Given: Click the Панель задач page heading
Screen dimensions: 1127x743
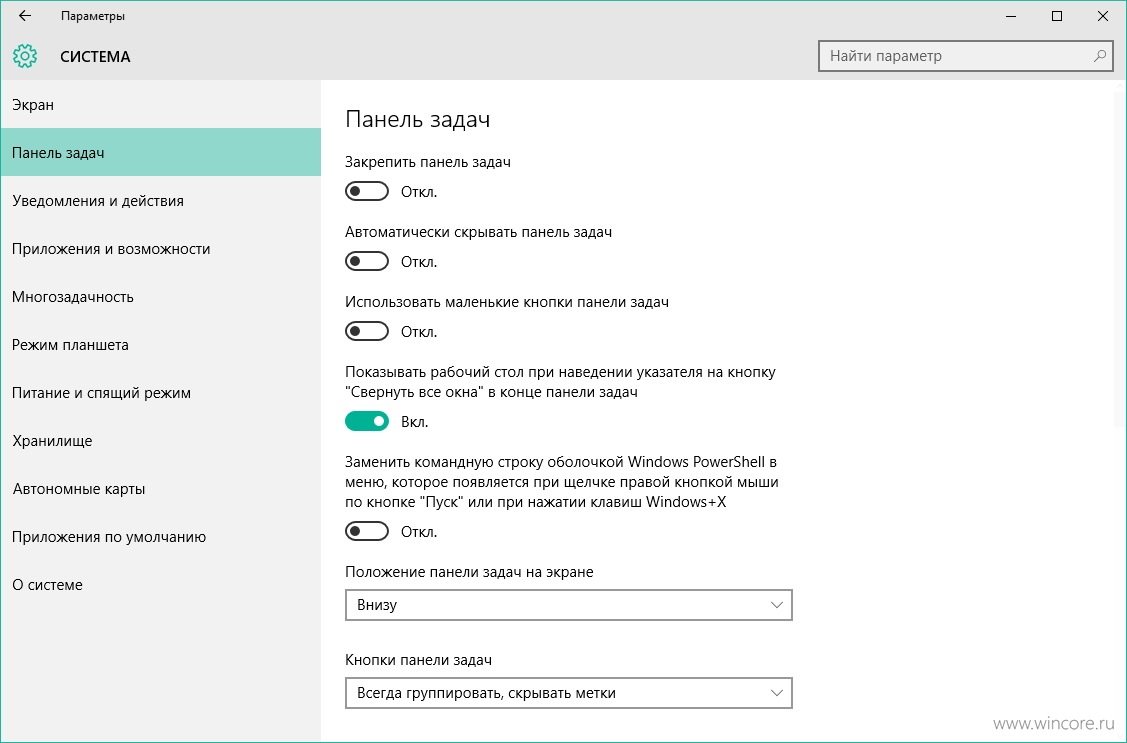Looking at the screenshot, I should pyautogui.click(x=418, y=119).
